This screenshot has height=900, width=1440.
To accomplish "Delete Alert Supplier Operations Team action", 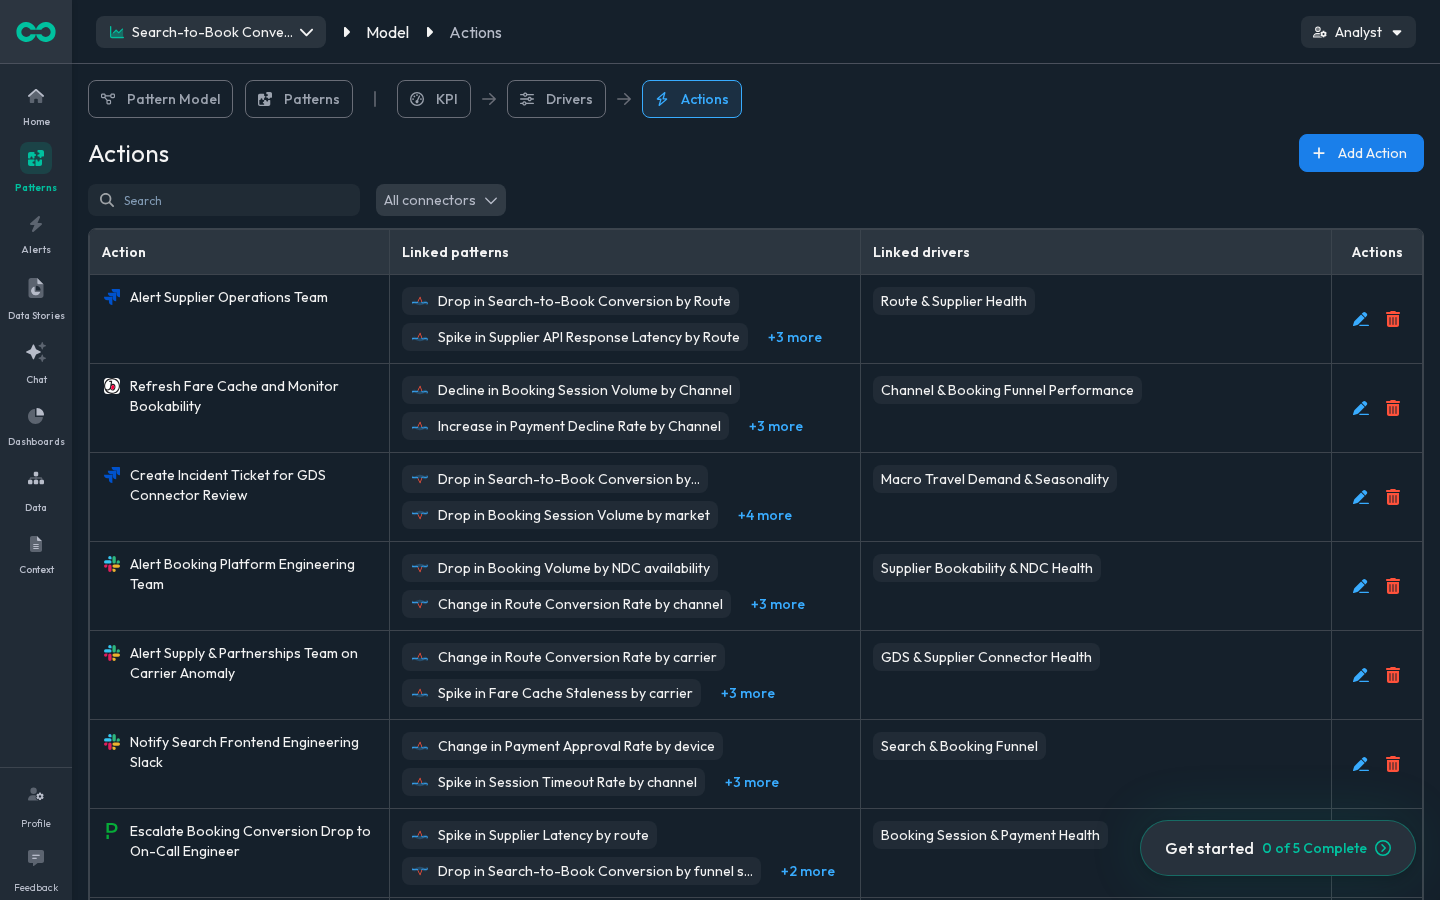I will [x=1393, y=319].
